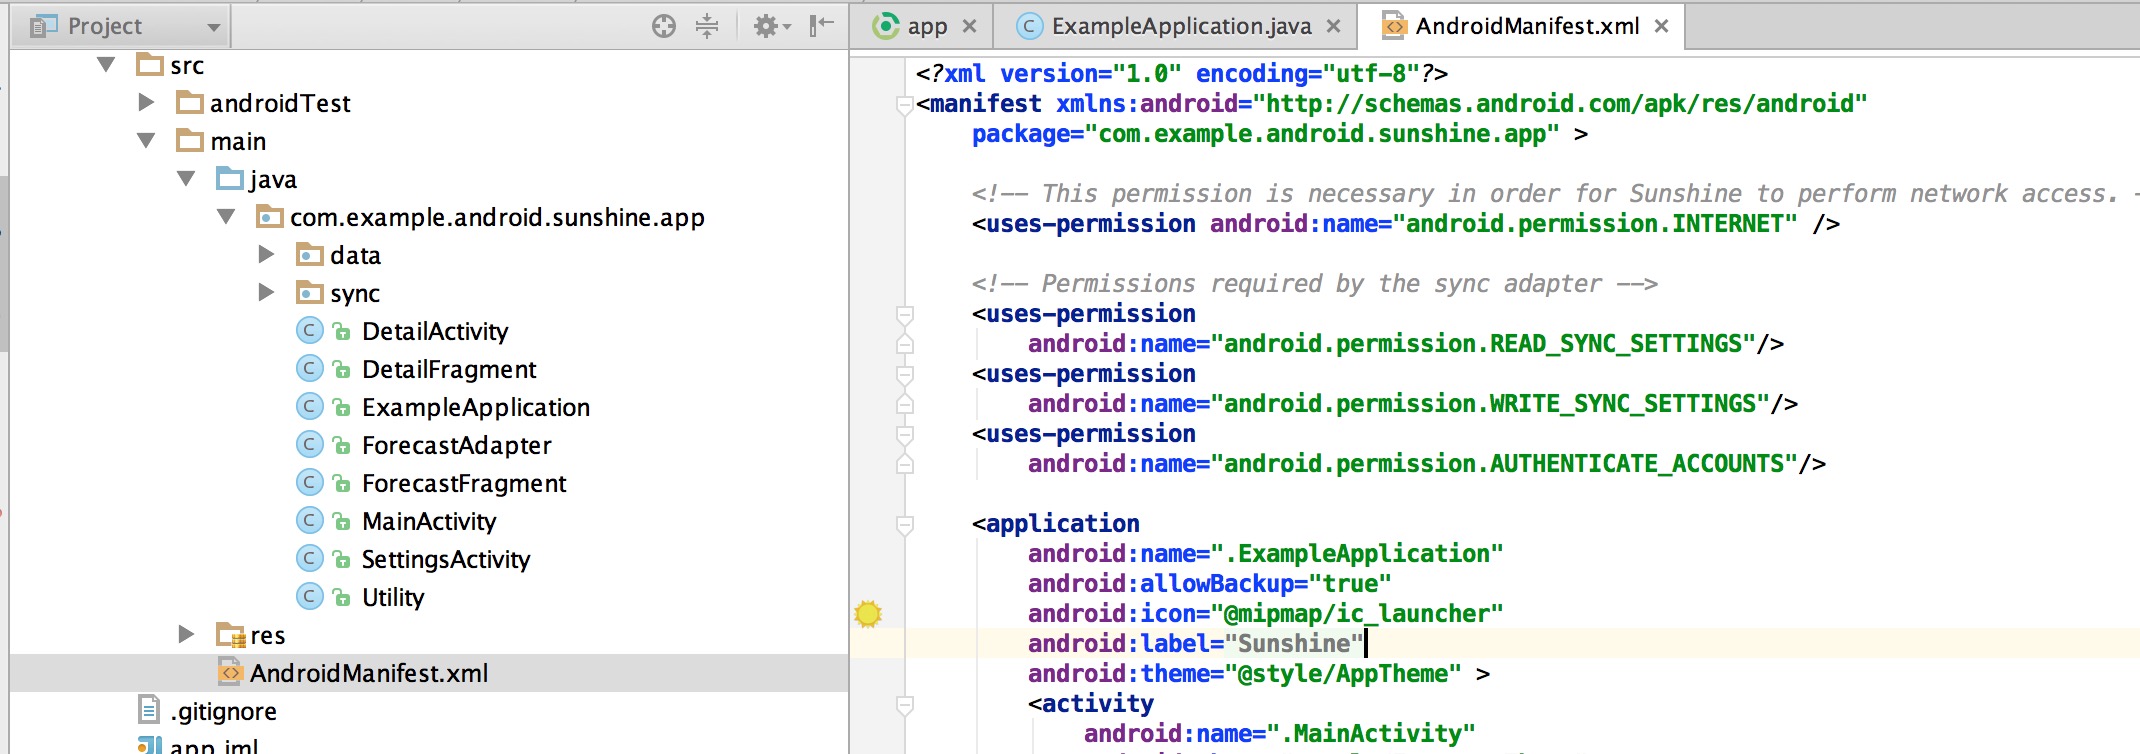This screenshot has width=2140, height=754.
Task: Expand the res folder
Action: pyautogui.click(x=186, y=634)
